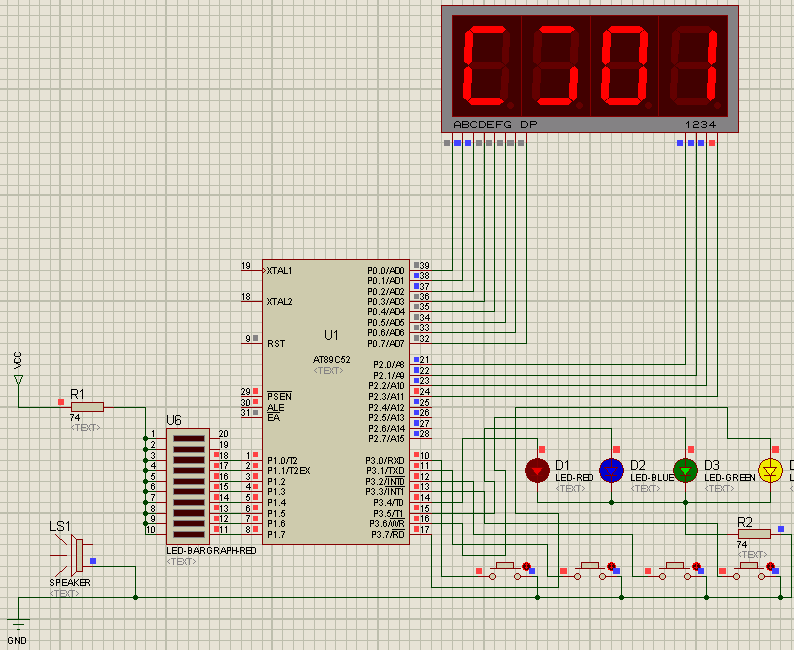Click the push button below resistor R2

749,571
